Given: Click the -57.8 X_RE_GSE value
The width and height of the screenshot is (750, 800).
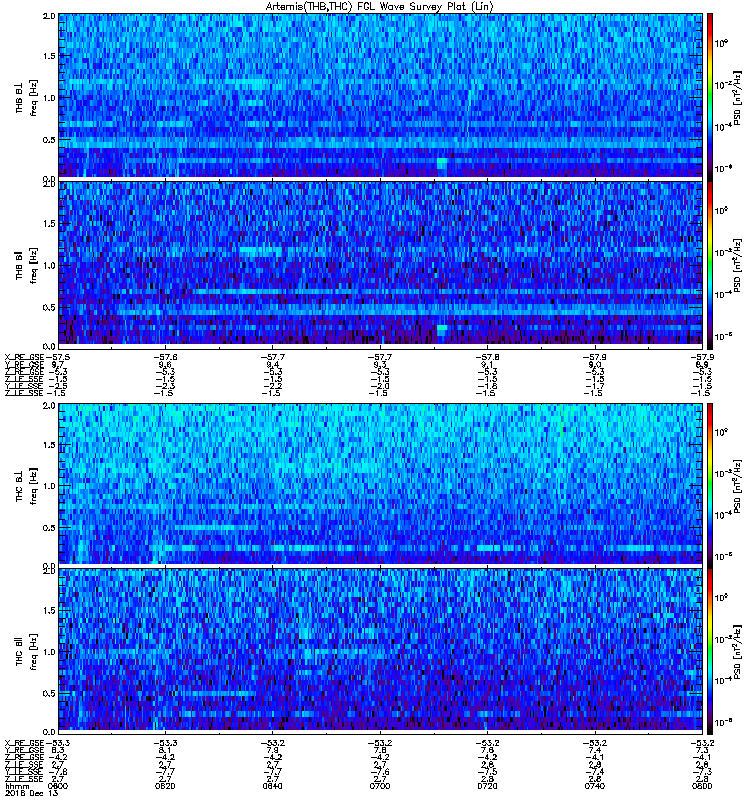Looking at the screenshot, I should pyautogui.click(x=487, y=357).
